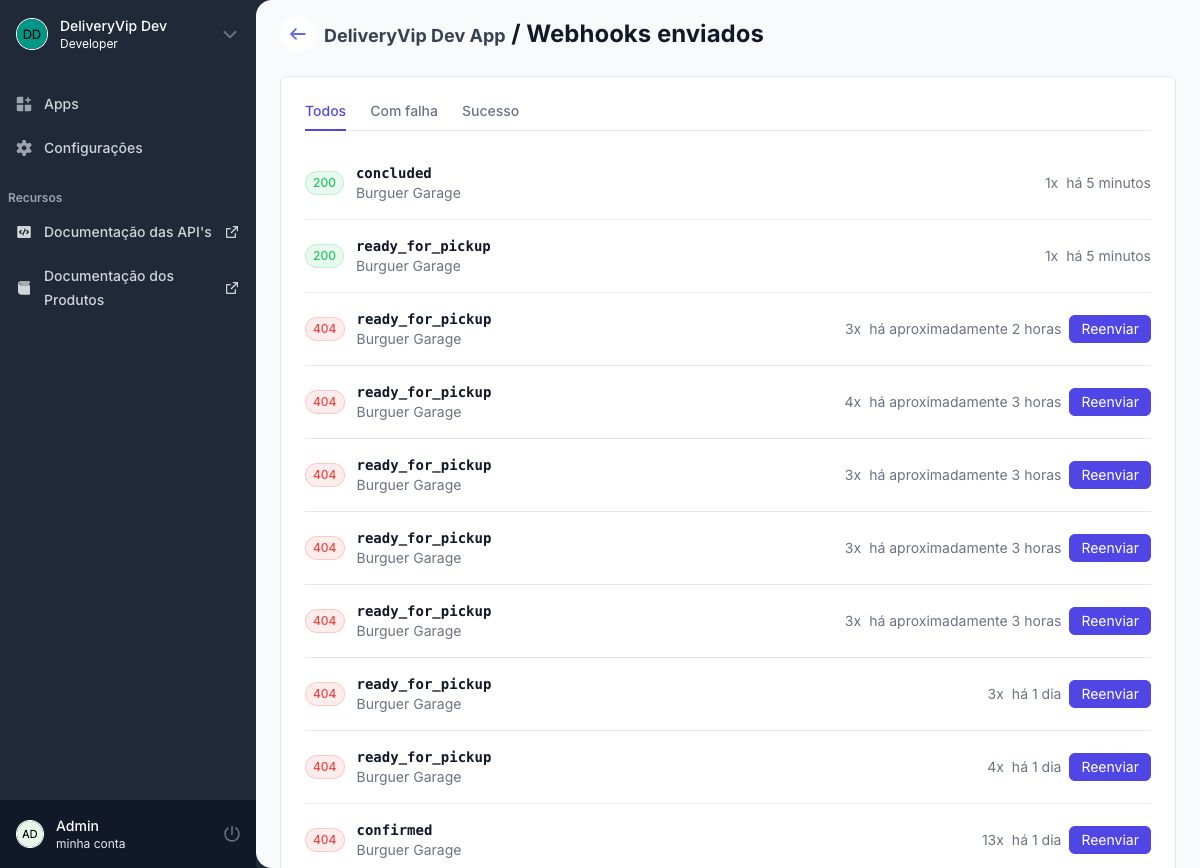Click the Apps grid icon in sidebar
This screenshot has width=1200, height=868.
pyautogui.click(x=24, y=104)
